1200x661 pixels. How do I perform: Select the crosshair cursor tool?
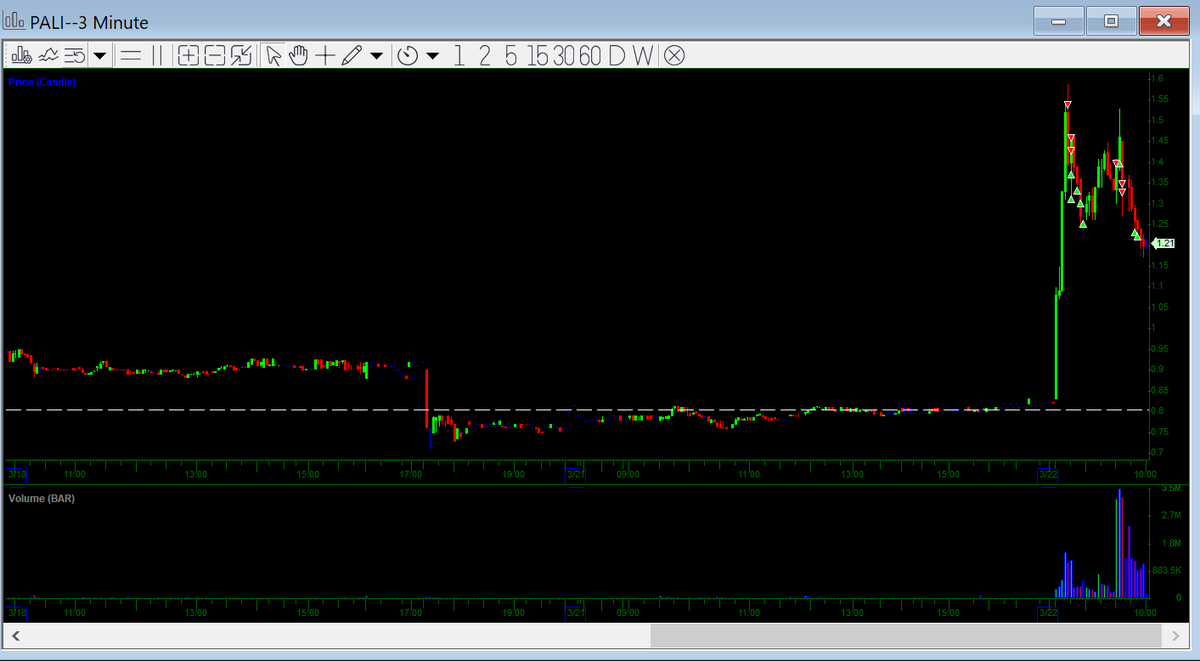point(324,54)
